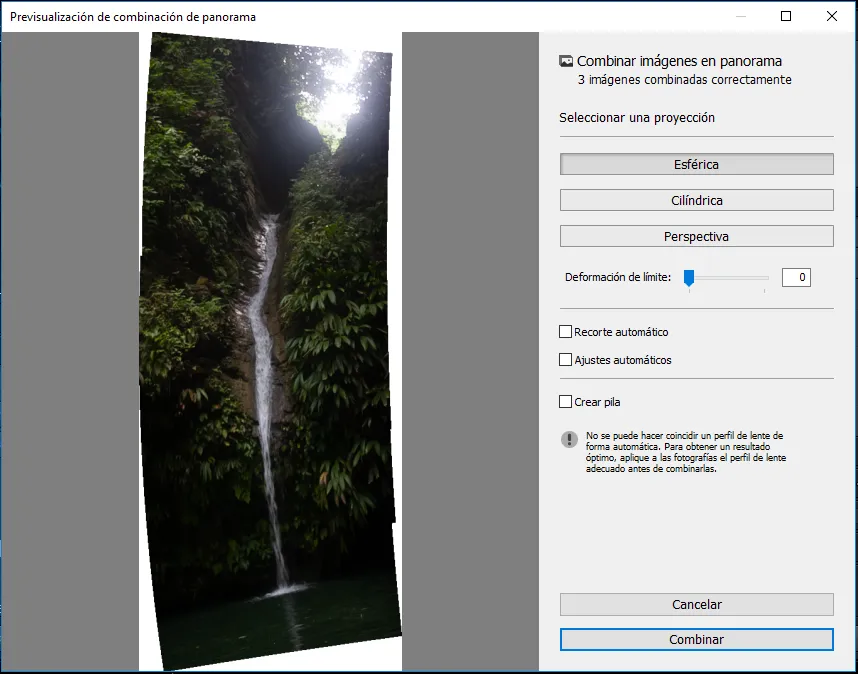
Task: Click the 'Deformación de límite:' label
Action: point(618,277)
